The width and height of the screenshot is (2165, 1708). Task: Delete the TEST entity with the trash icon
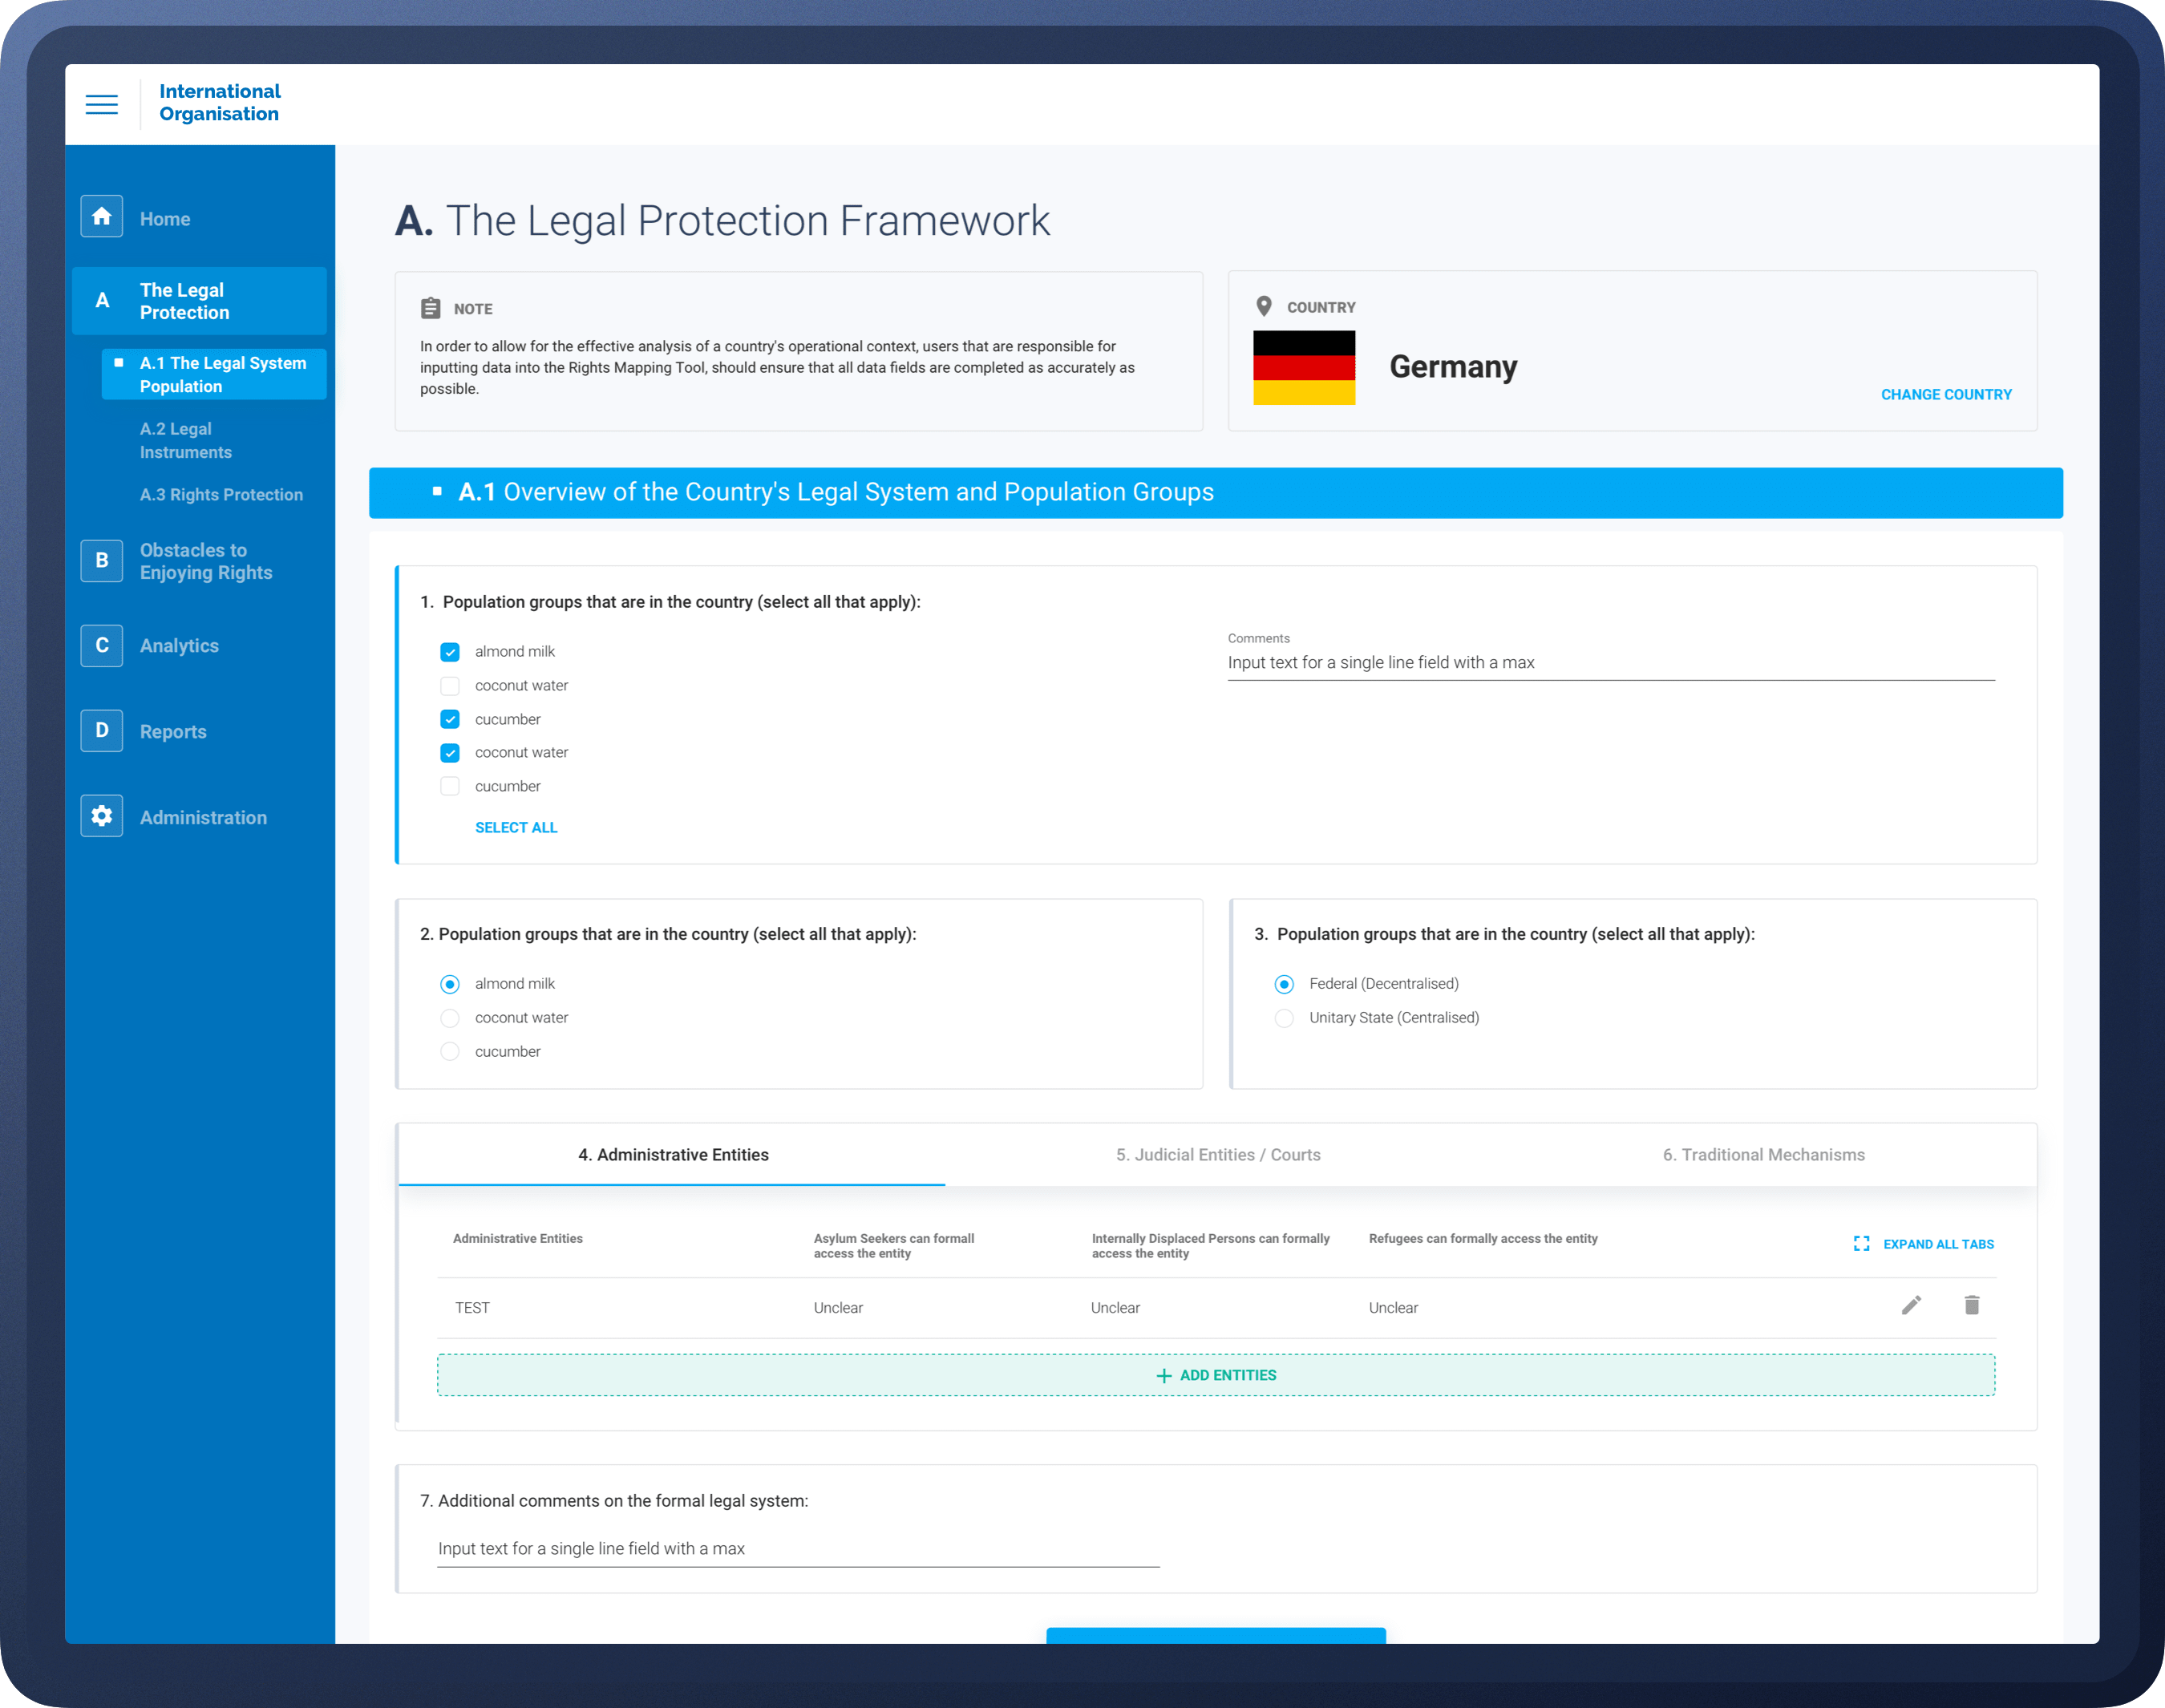[1972, 1306]
